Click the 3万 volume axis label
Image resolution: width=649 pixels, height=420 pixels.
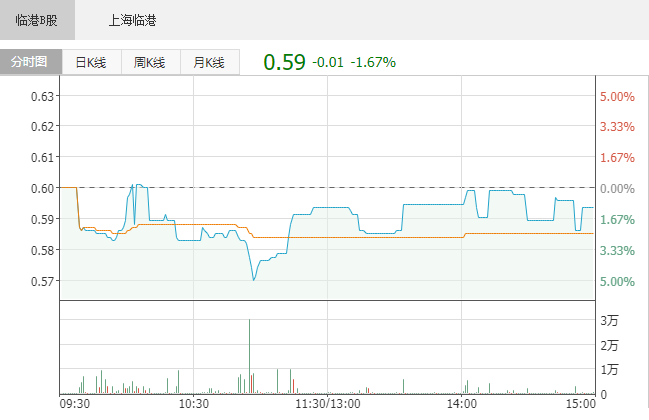click(x=609, y=321)
